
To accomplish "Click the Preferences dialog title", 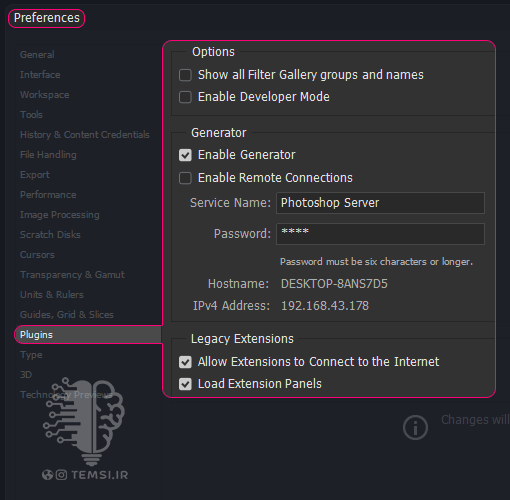I will coord(47,18).
